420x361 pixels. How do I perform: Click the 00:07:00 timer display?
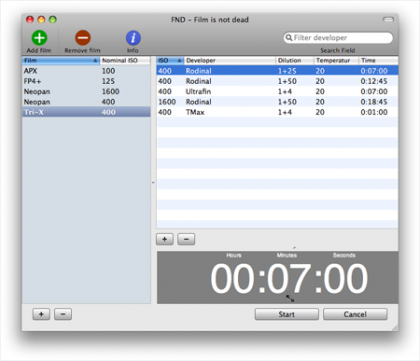point(289,278)
